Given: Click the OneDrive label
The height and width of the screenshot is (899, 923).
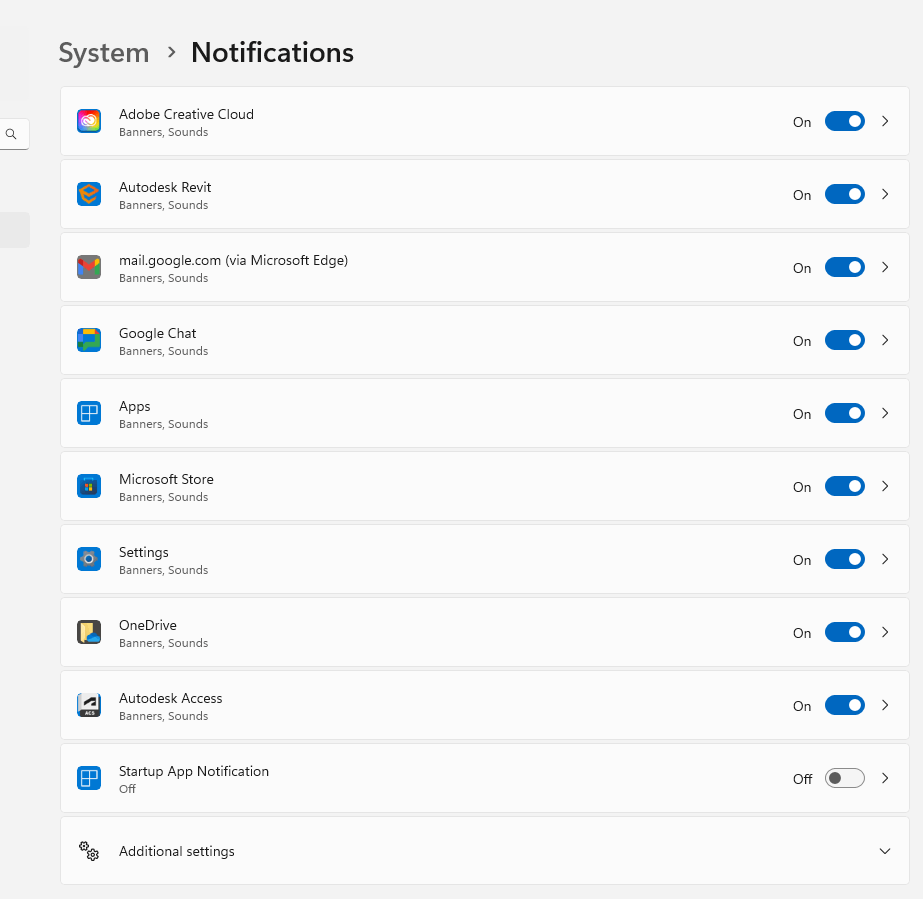Looking at the screenshot, I should tap(148, 625).
